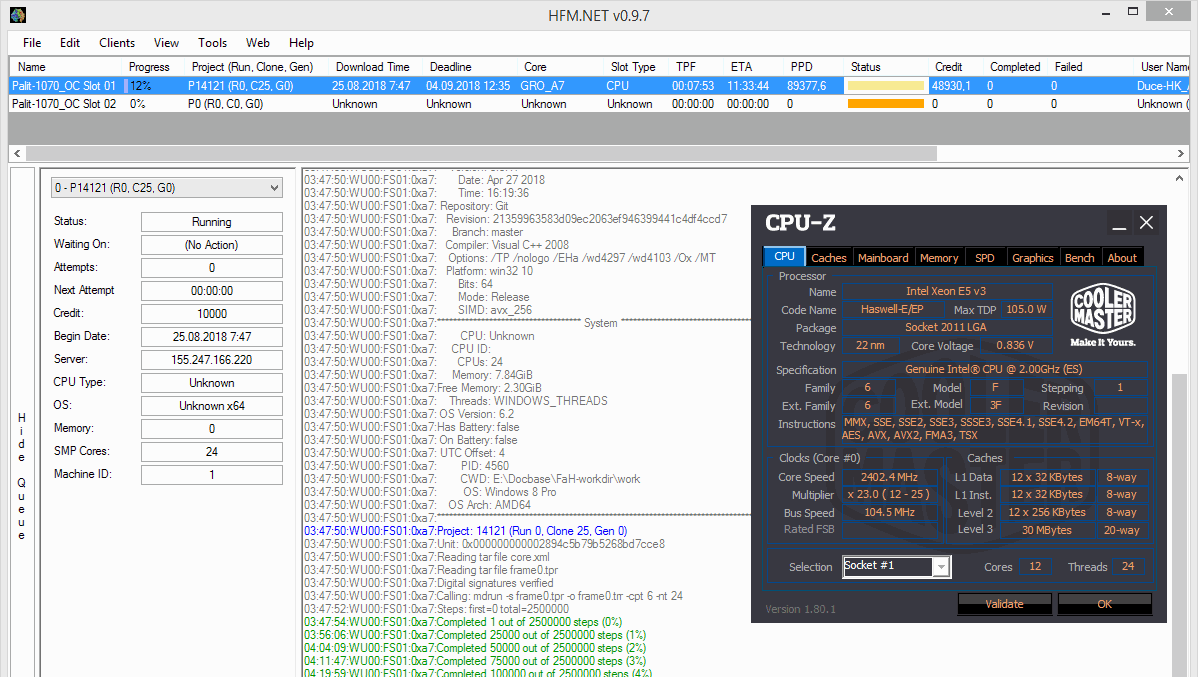Switch to the Graphics tab in CPU-Z
This screenshot has width=1198, height=677.
pos(1033,258)
